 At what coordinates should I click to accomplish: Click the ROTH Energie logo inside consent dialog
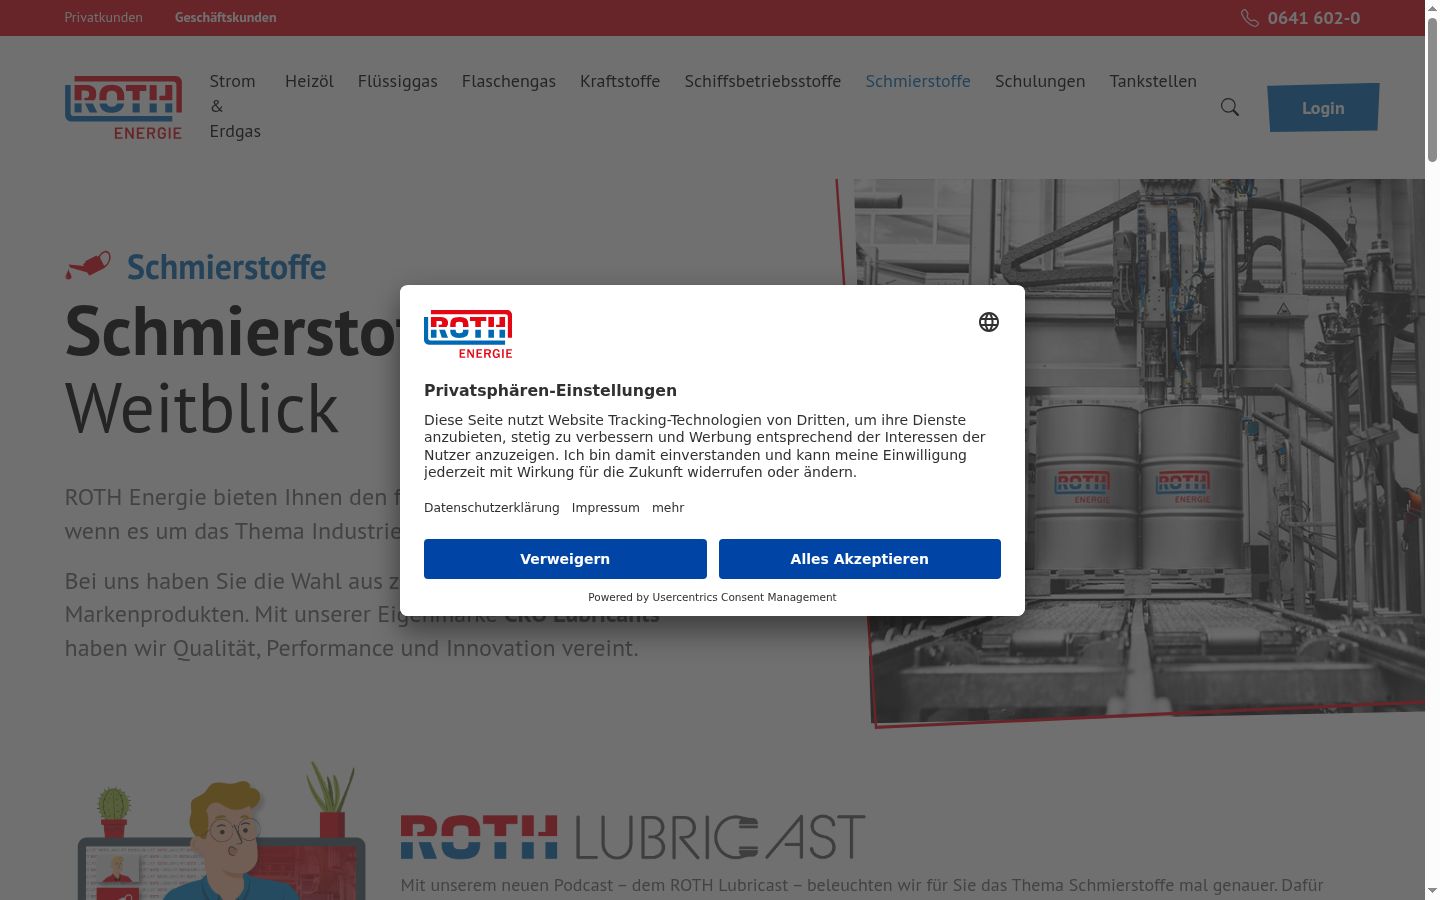click(x=468, y=334)
